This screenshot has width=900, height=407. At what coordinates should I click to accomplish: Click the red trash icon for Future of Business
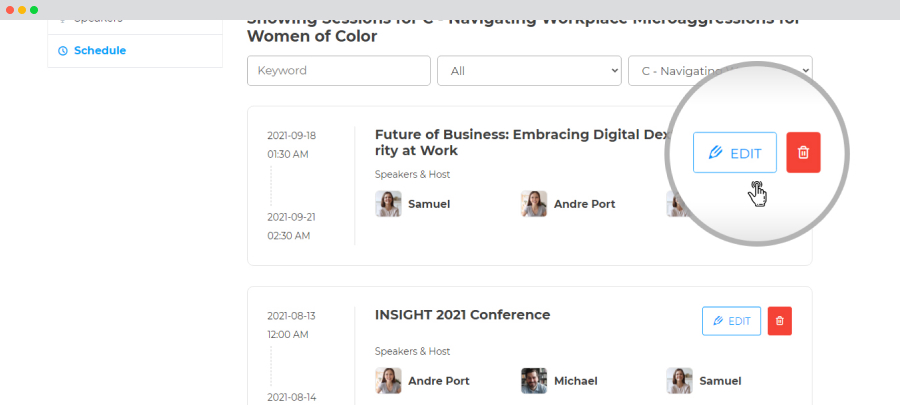803,152
